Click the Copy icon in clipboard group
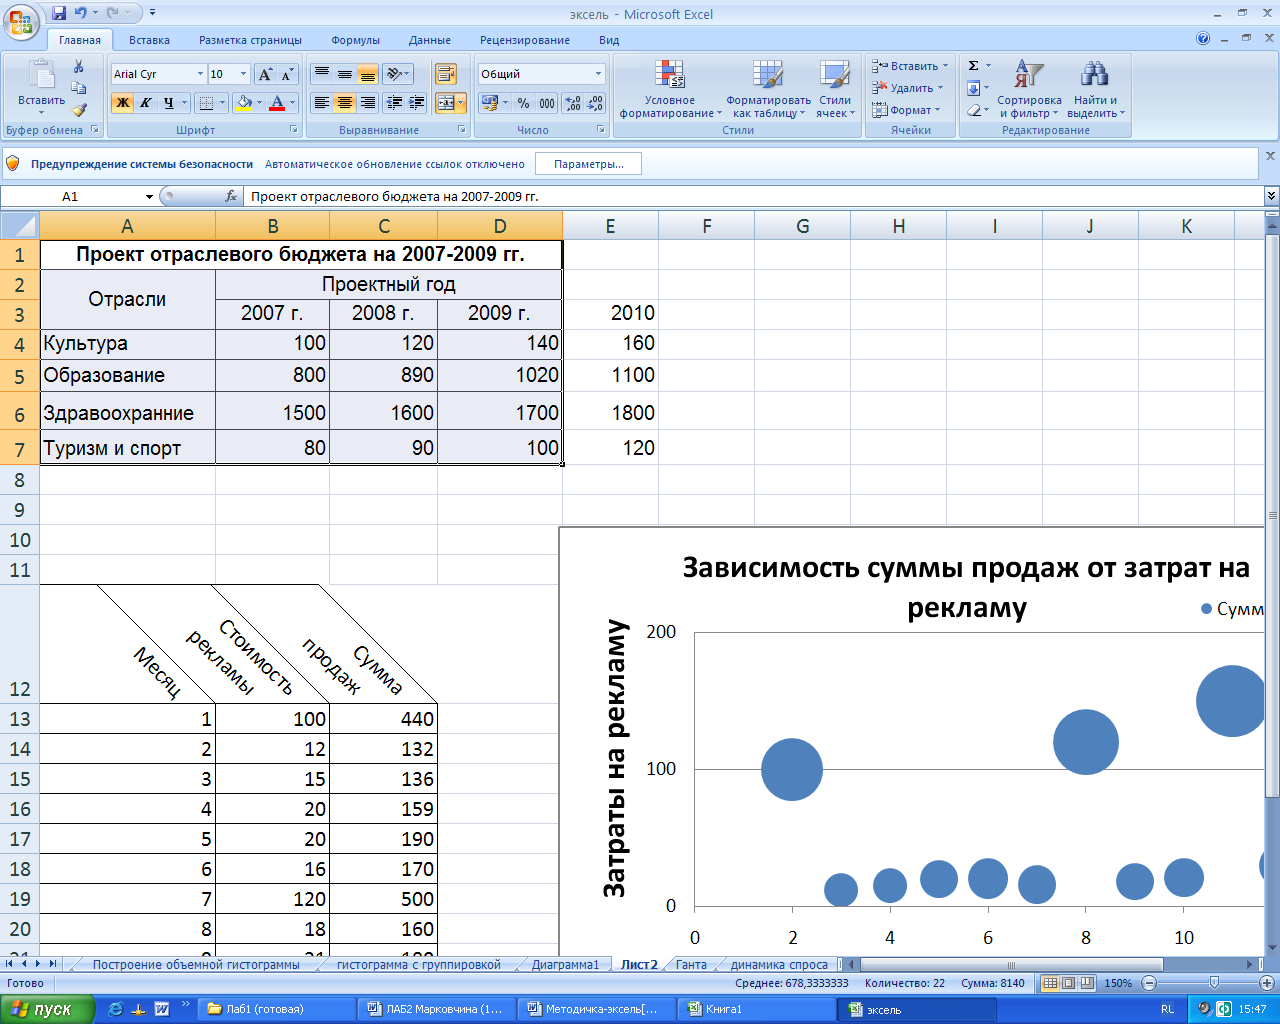1280x1024 pixels. [79, 88]
